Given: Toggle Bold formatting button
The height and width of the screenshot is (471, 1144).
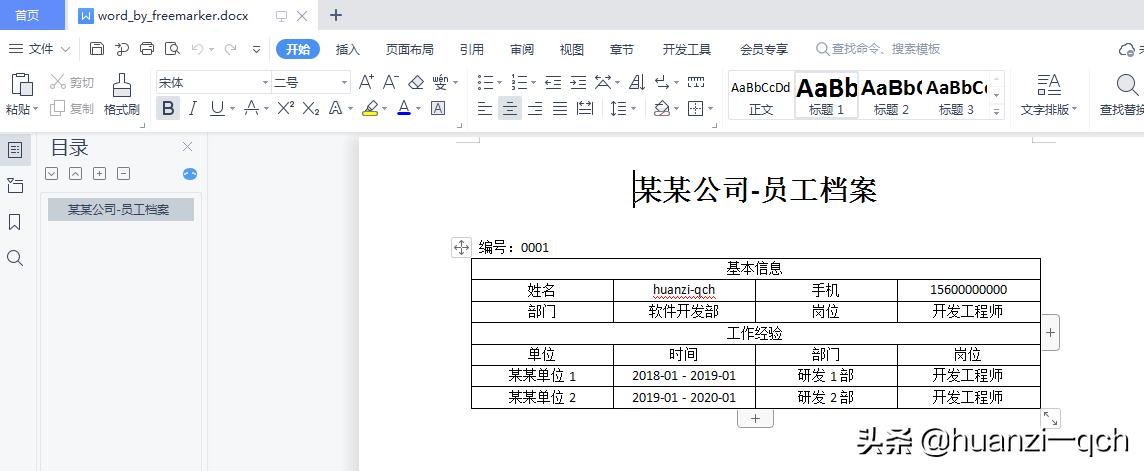Looking at the screenshot, I should click(x=168, y=109).
